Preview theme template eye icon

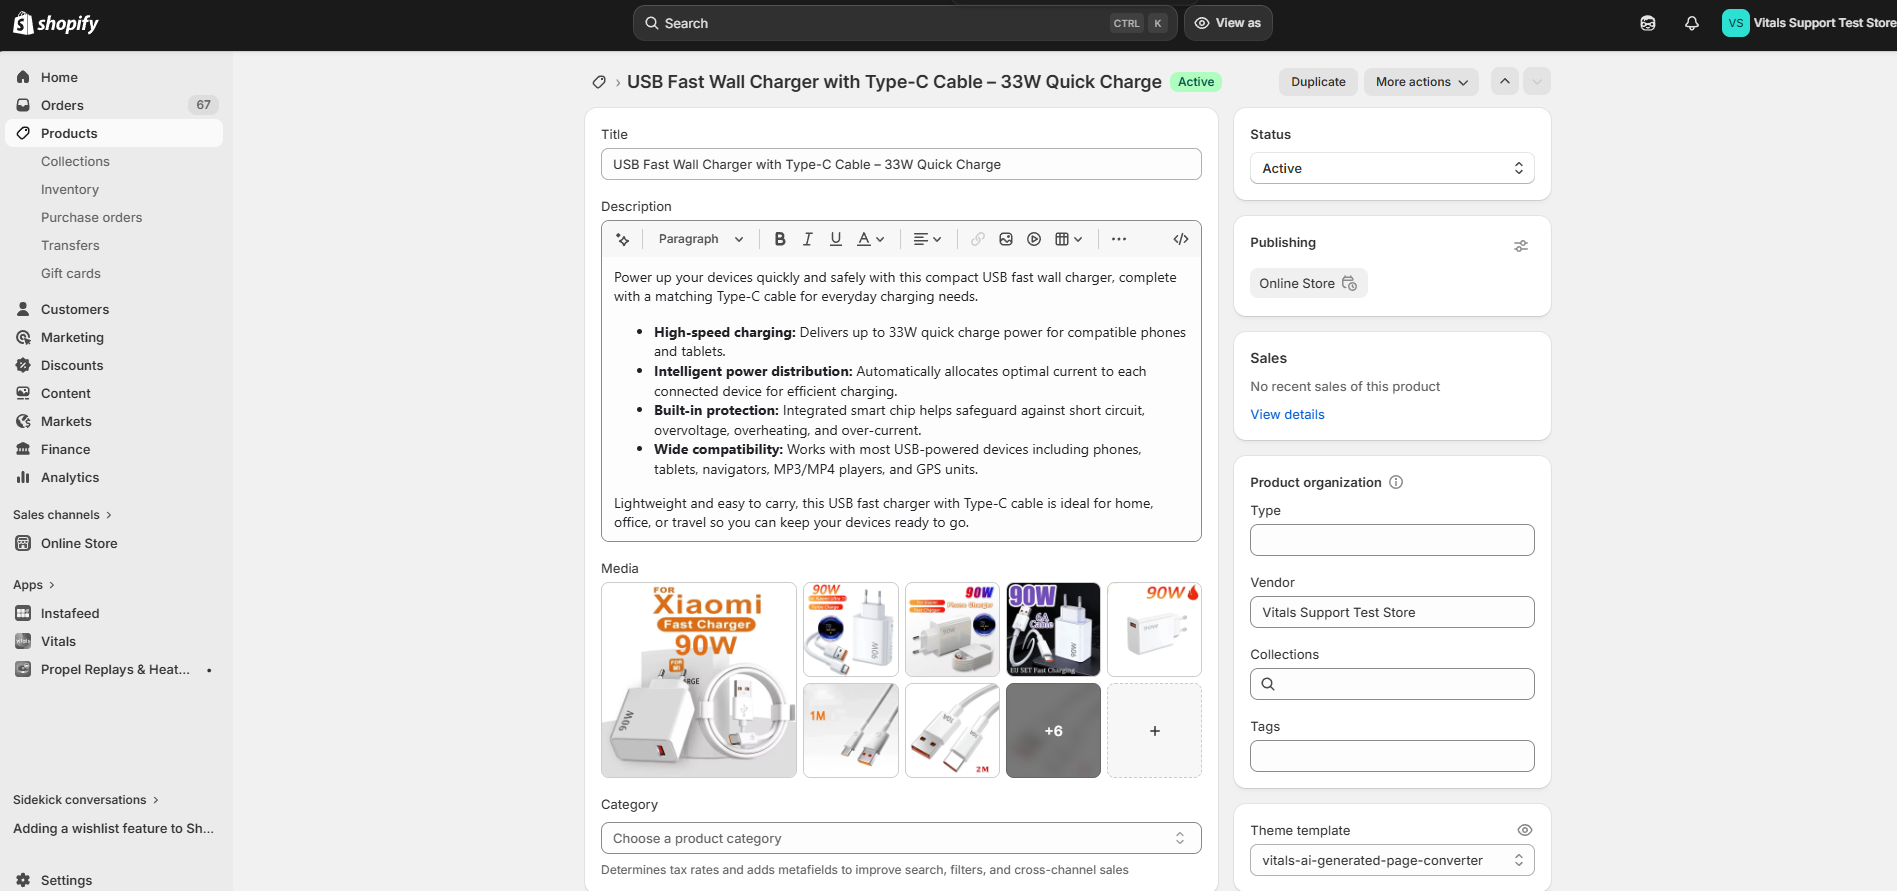pos(1525,830)
